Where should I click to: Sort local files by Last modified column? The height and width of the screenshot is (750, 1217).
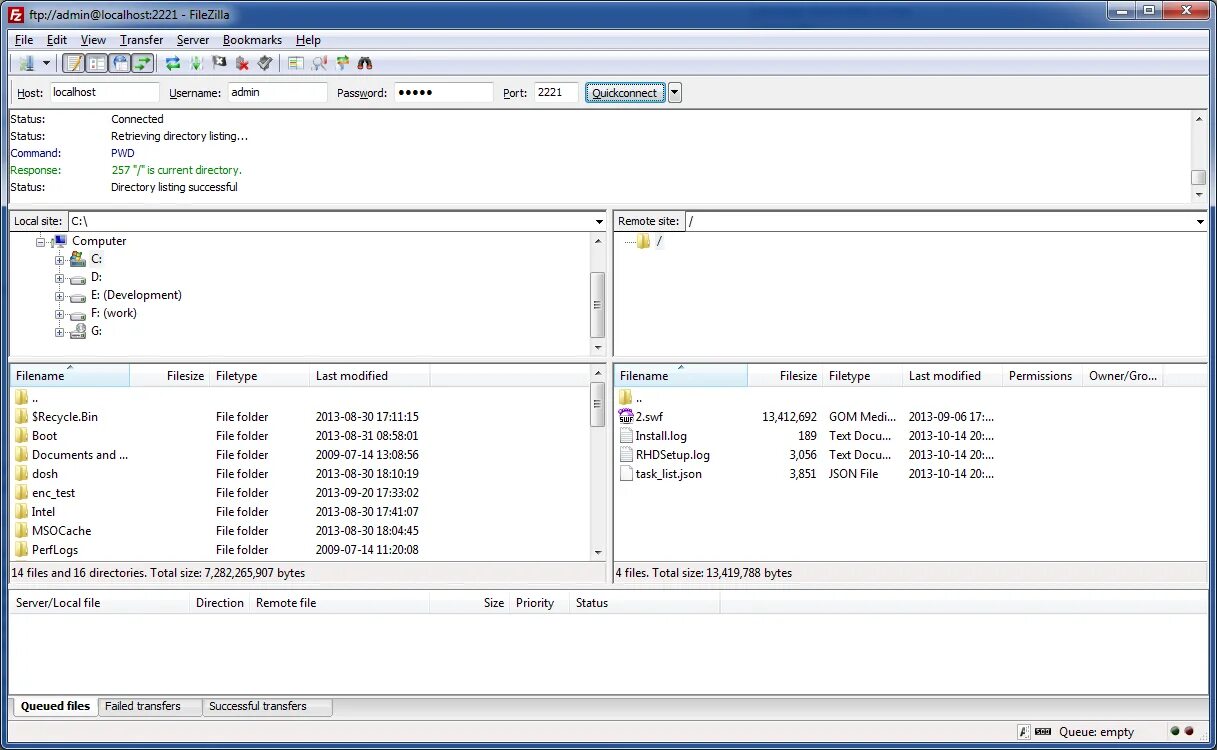[369, 376]
